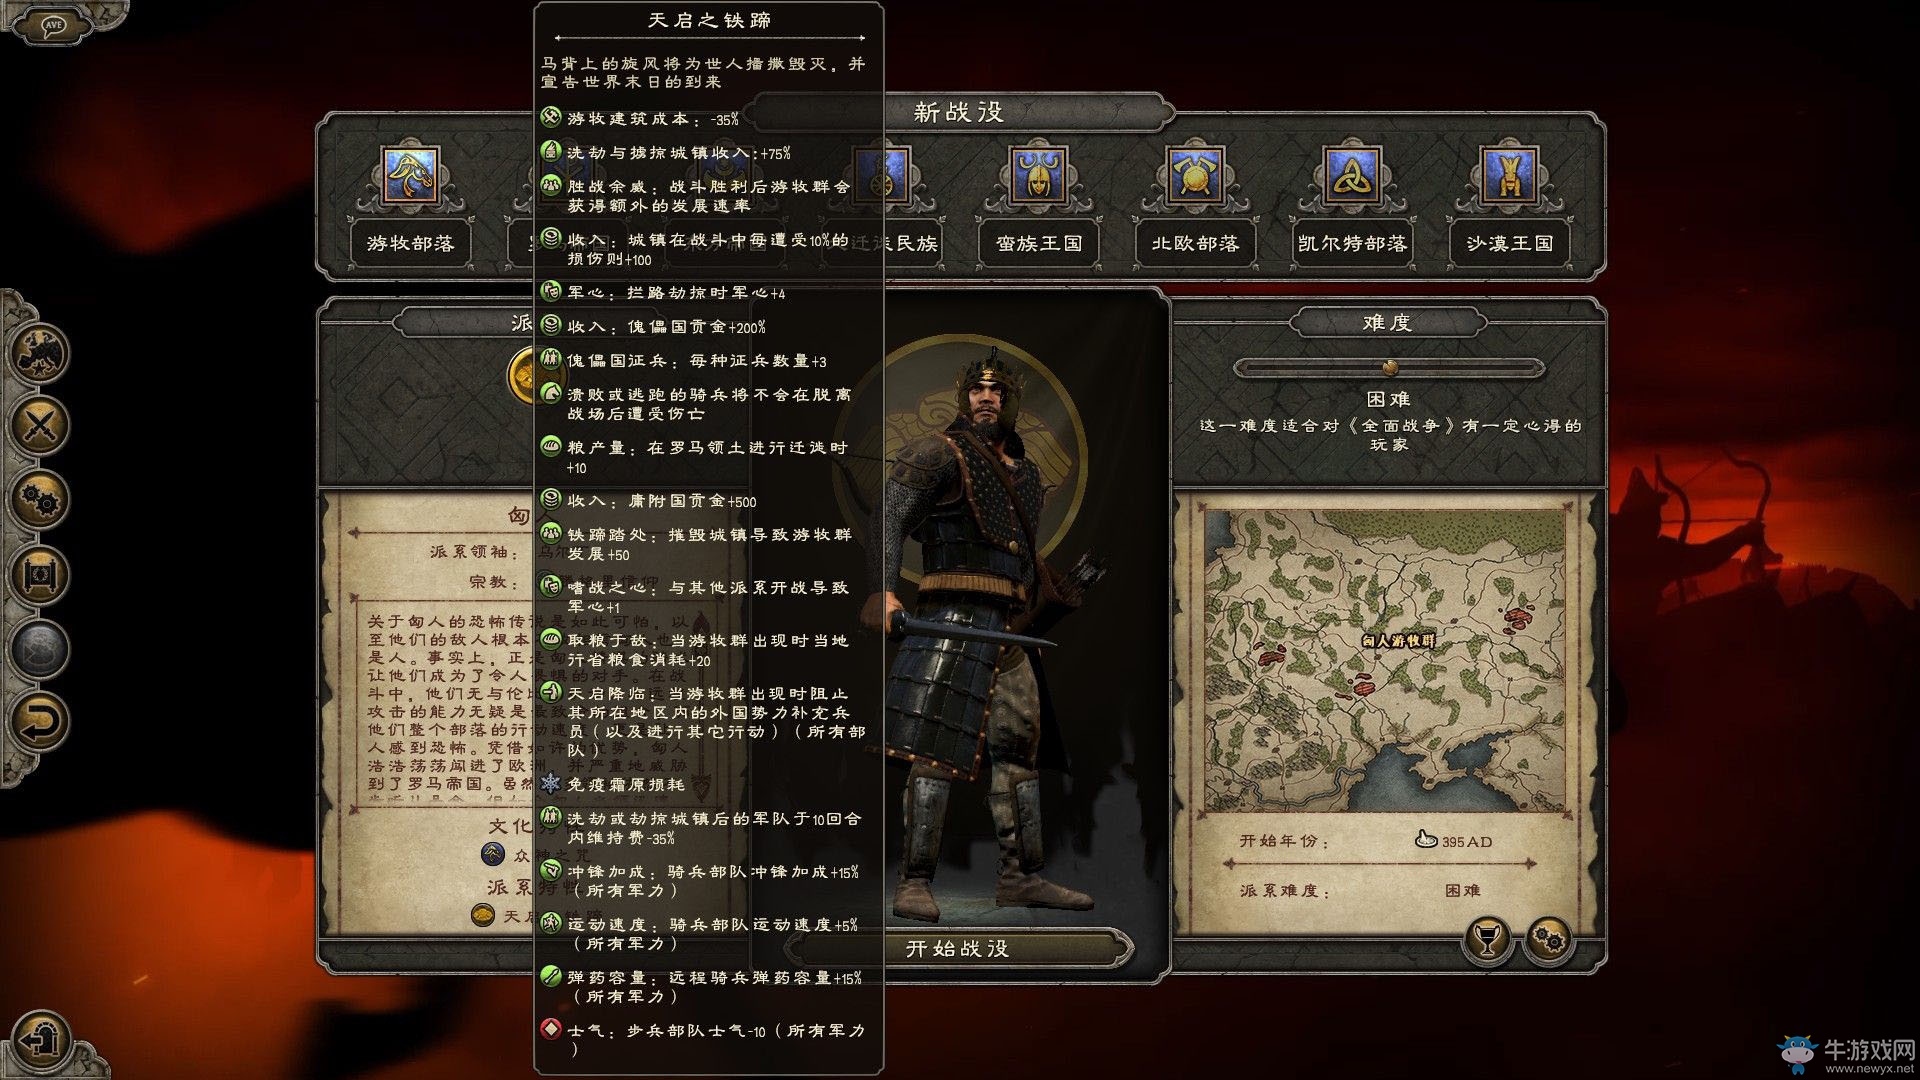Select the 凯尔特部落 knot faction icon

(1352, 176)
